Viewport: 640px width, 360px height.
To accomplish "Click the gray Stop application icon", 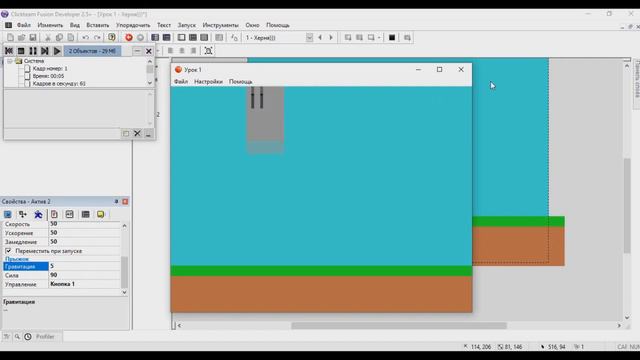I will (140, 38).
